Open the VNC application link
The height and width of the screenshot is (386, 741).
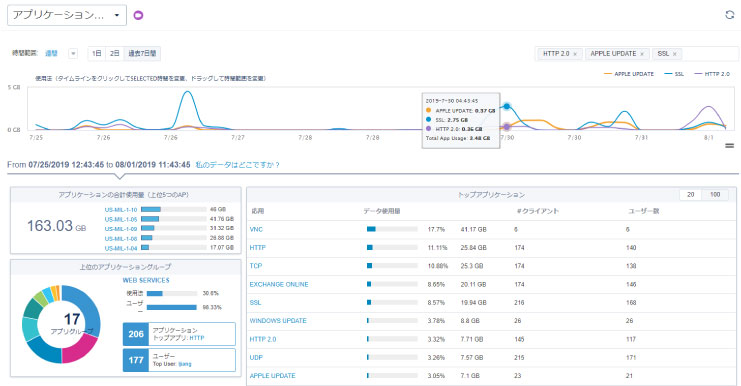click(x=256, y=229)
